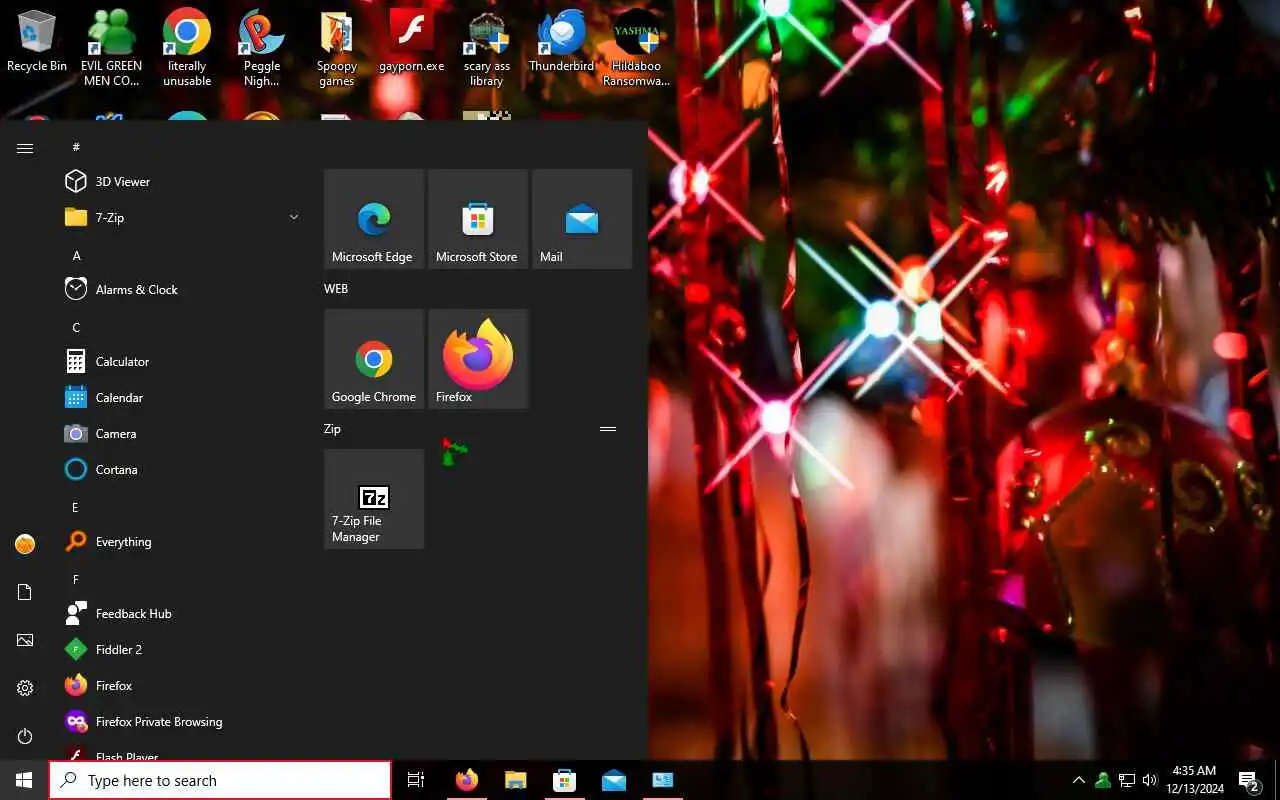This screenshot has height=800, width=1280.
Task: Jump to letter A in app list
Action: coord(76,255)
